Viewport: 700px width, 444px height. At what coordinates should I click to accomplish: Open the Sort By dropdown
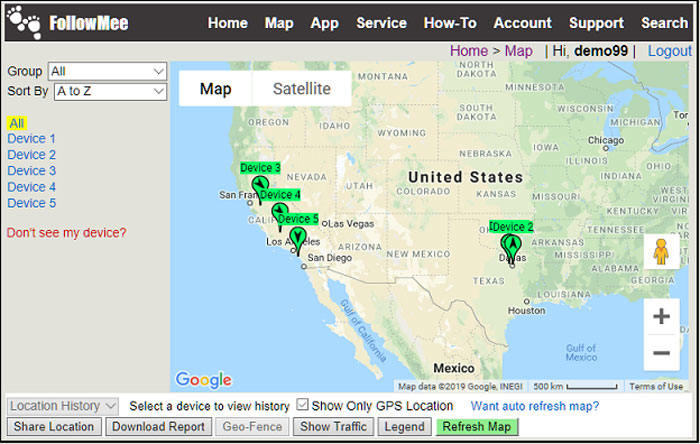click(110, 91)
